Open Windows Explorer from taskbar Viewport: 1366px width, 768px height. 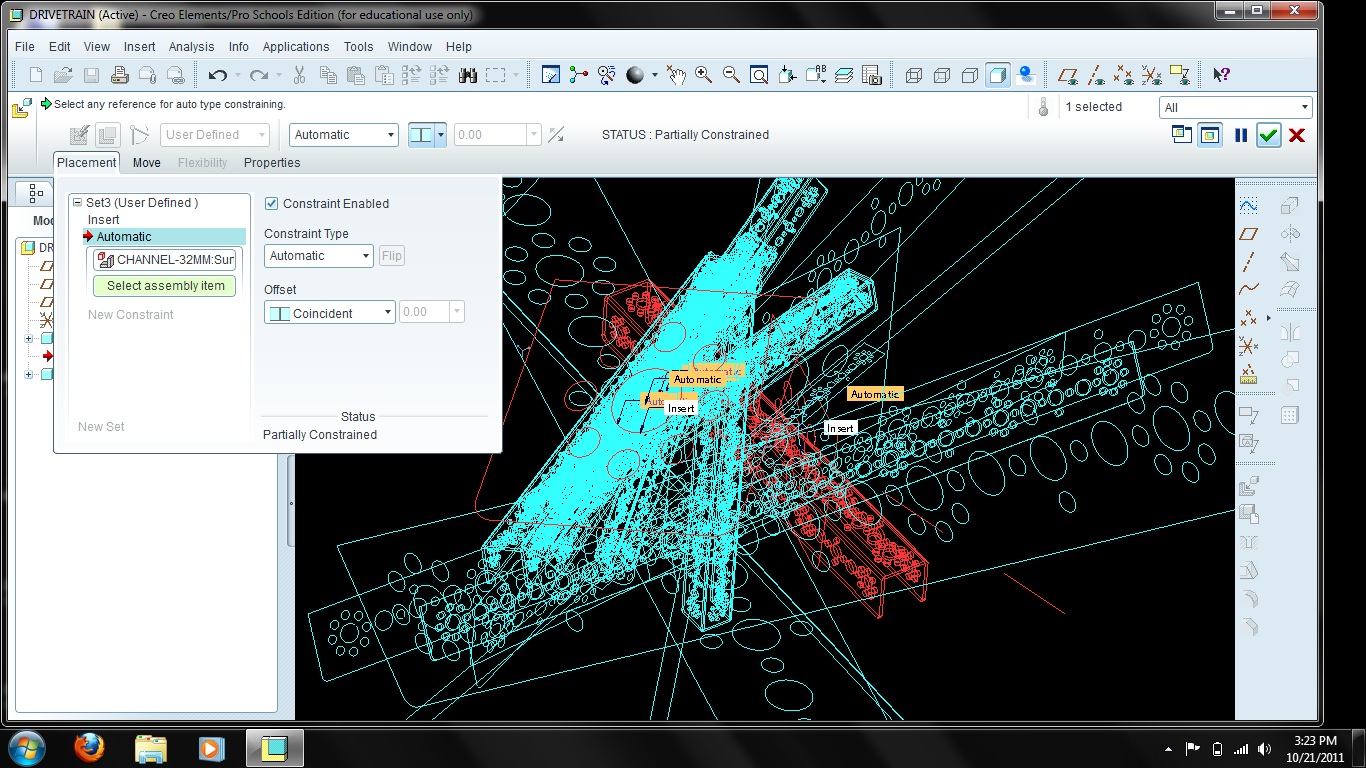150,748
